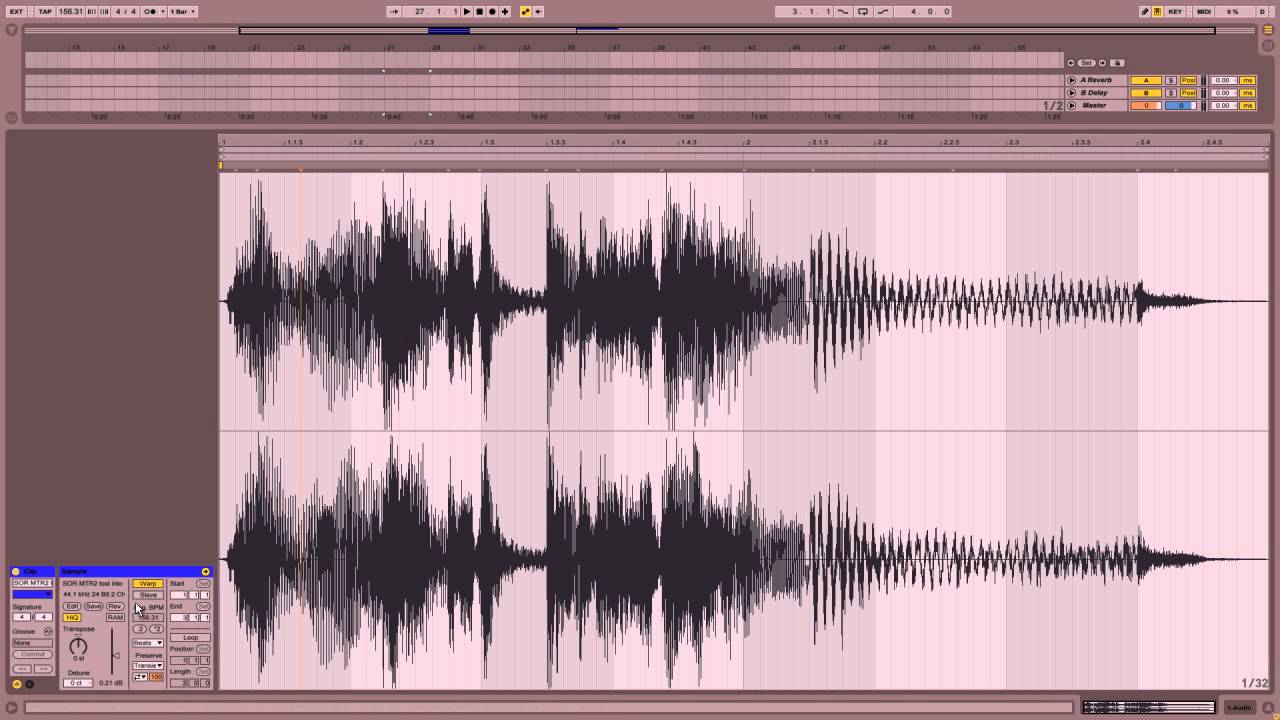Unfold the Master track

click(1072, 105)
